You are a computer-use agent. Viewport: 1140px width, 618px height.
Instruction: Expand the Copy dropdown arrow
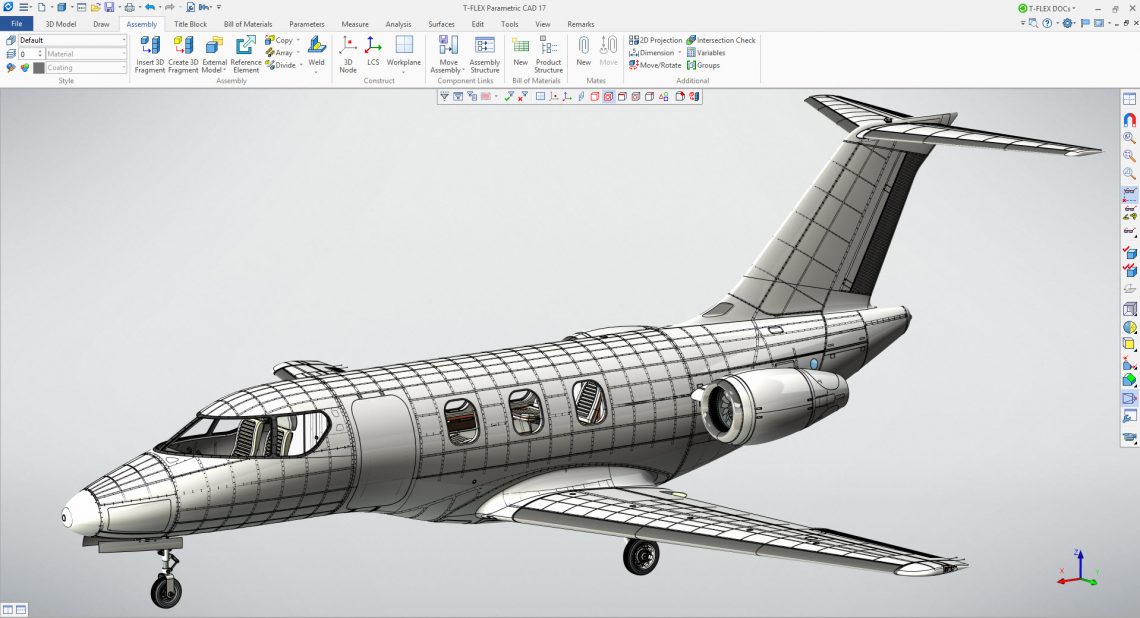coord(297,39)
